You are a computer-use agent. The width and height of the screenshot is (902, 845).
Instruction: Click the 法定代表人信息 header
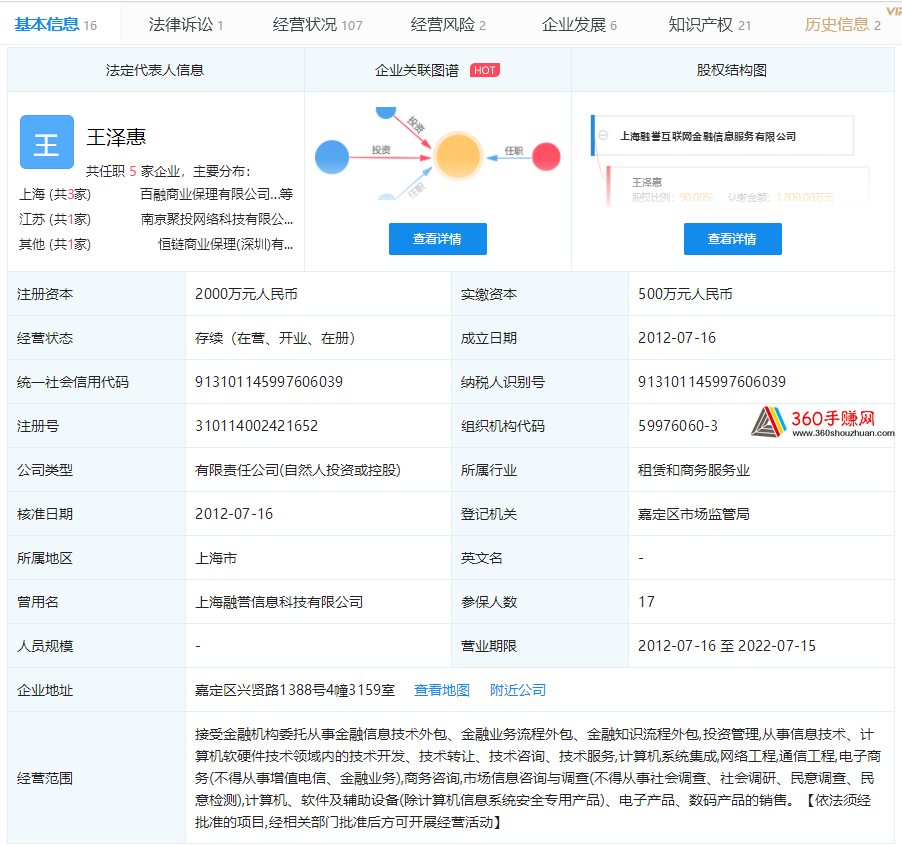[x=155, y=70]
